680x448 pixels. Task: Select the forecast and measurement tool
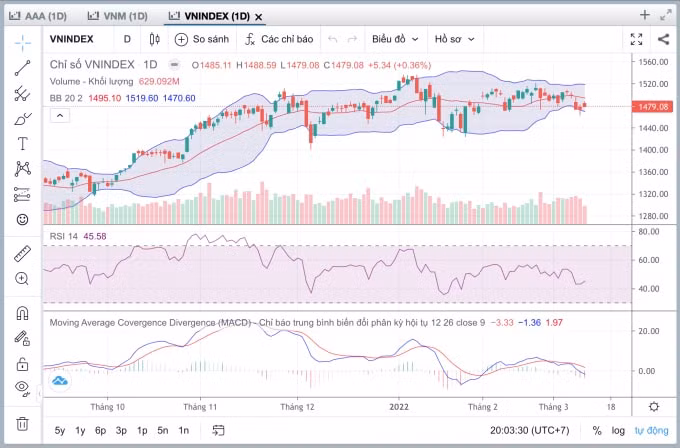(23, 194)
